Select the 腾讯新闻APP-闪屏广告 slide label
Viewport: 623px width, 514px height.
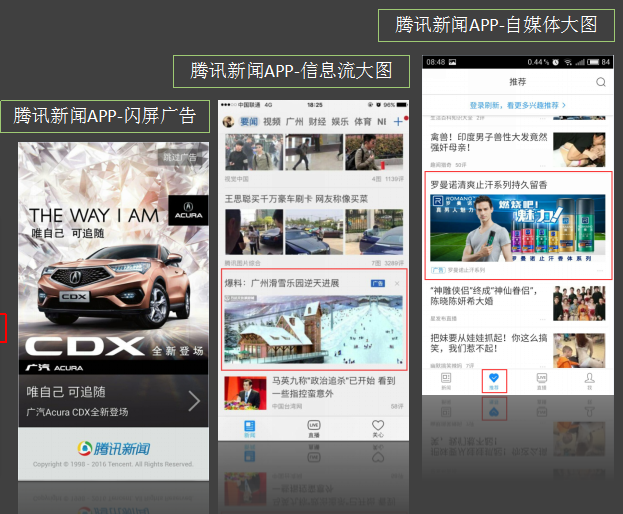tap(105, 116)
